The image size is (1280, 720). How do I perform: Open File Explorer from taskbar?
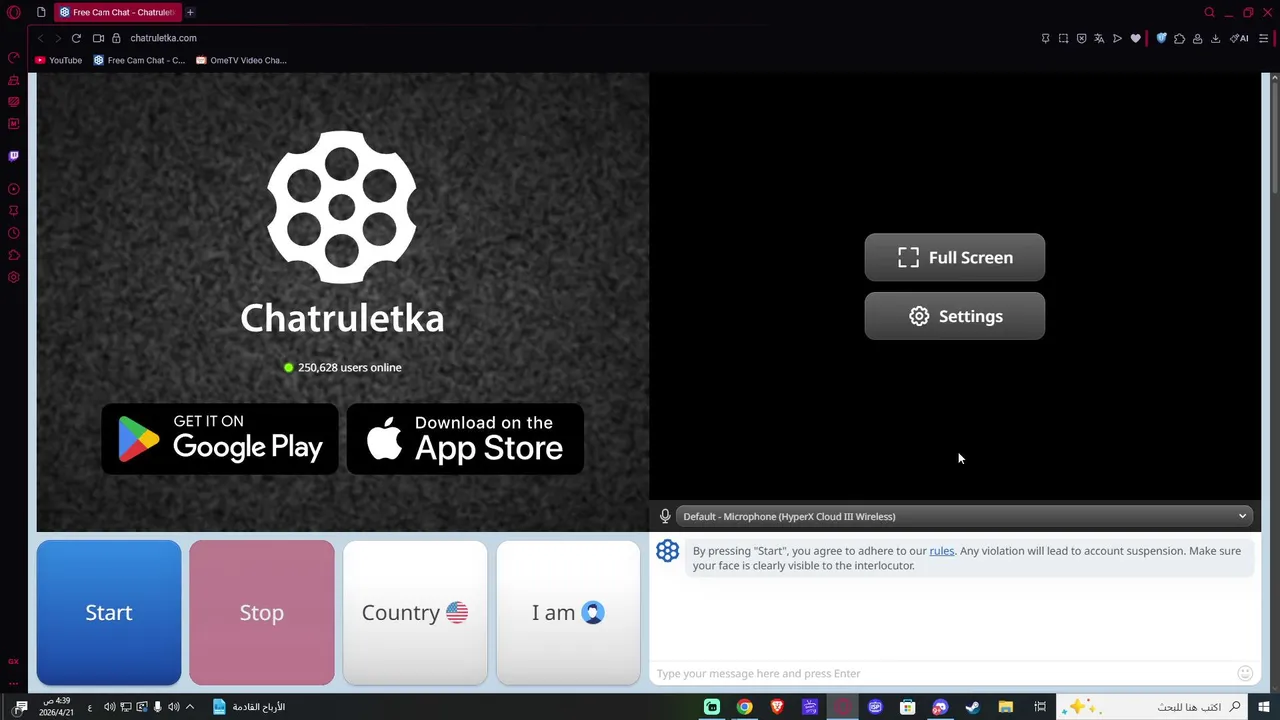click(x=1006, y=707)
